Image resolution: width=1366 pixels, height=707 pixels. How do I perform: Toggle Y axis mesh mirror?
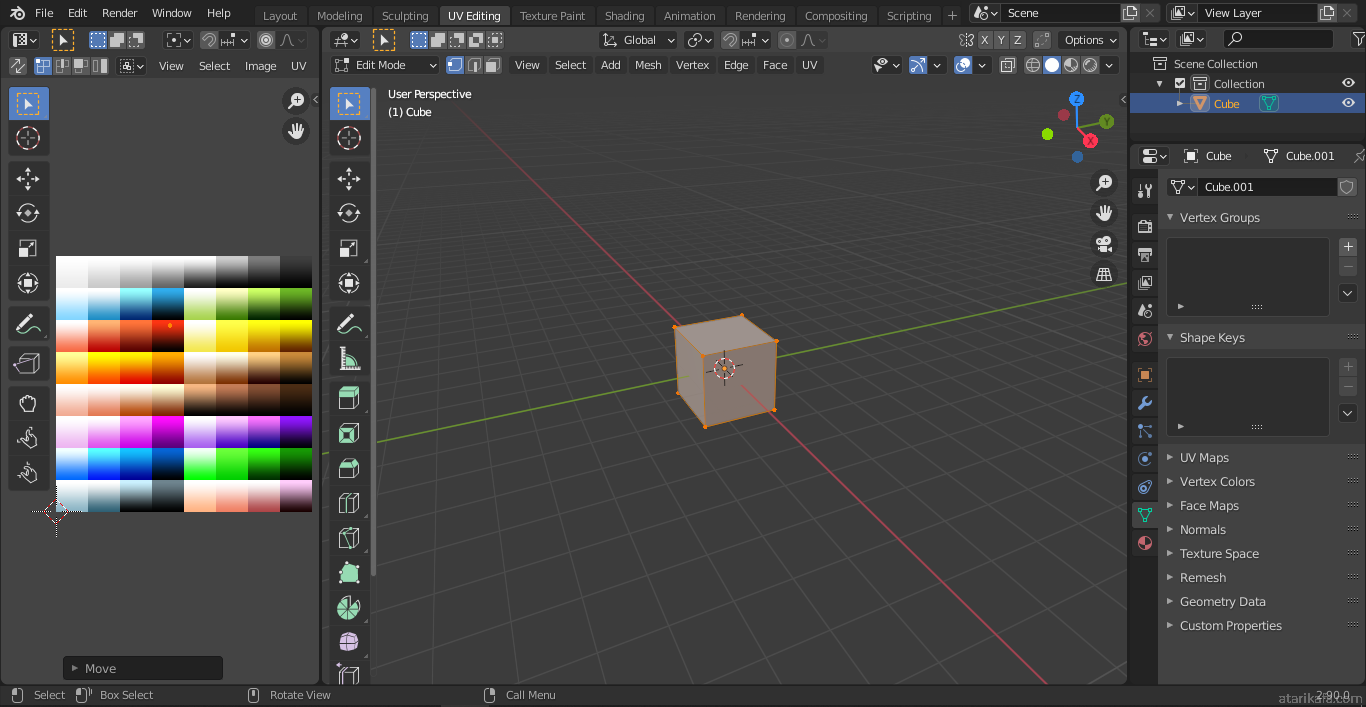click(x=1001, y=40)
